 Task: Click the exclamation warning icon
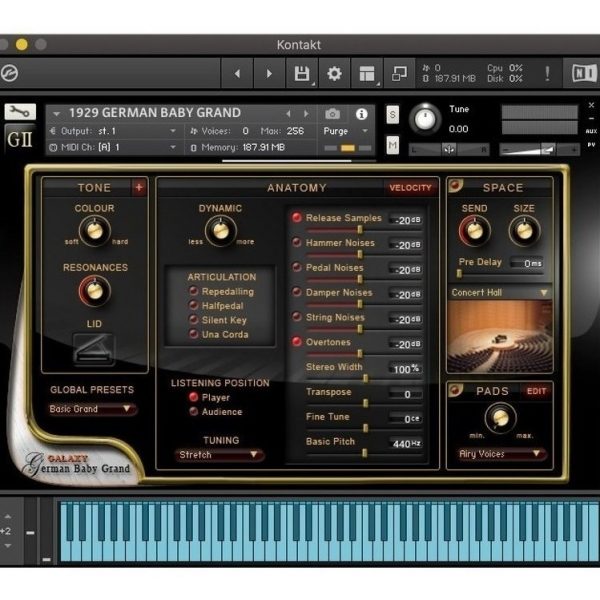tap(548, 73)
